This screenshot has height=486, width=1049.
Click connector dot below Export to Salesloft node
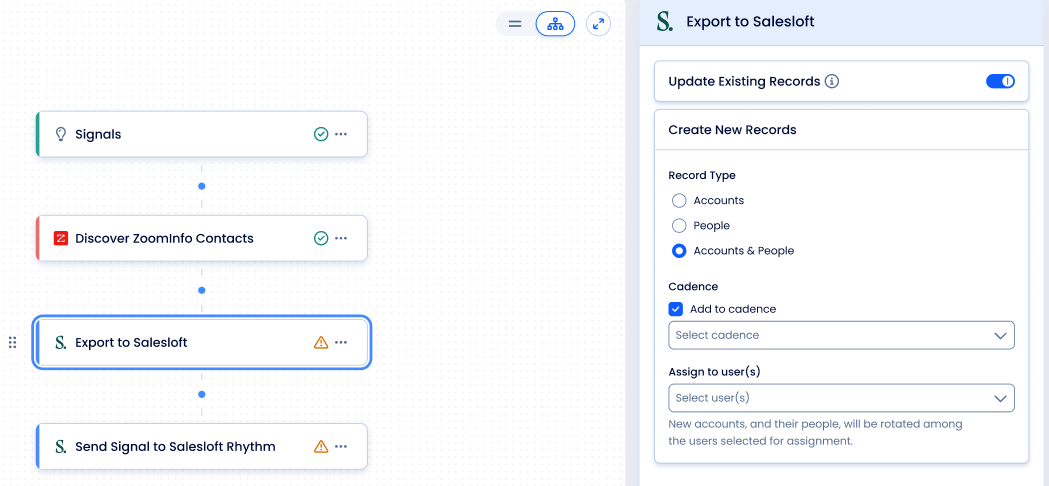pyautogui.click(x=201, y=394)
